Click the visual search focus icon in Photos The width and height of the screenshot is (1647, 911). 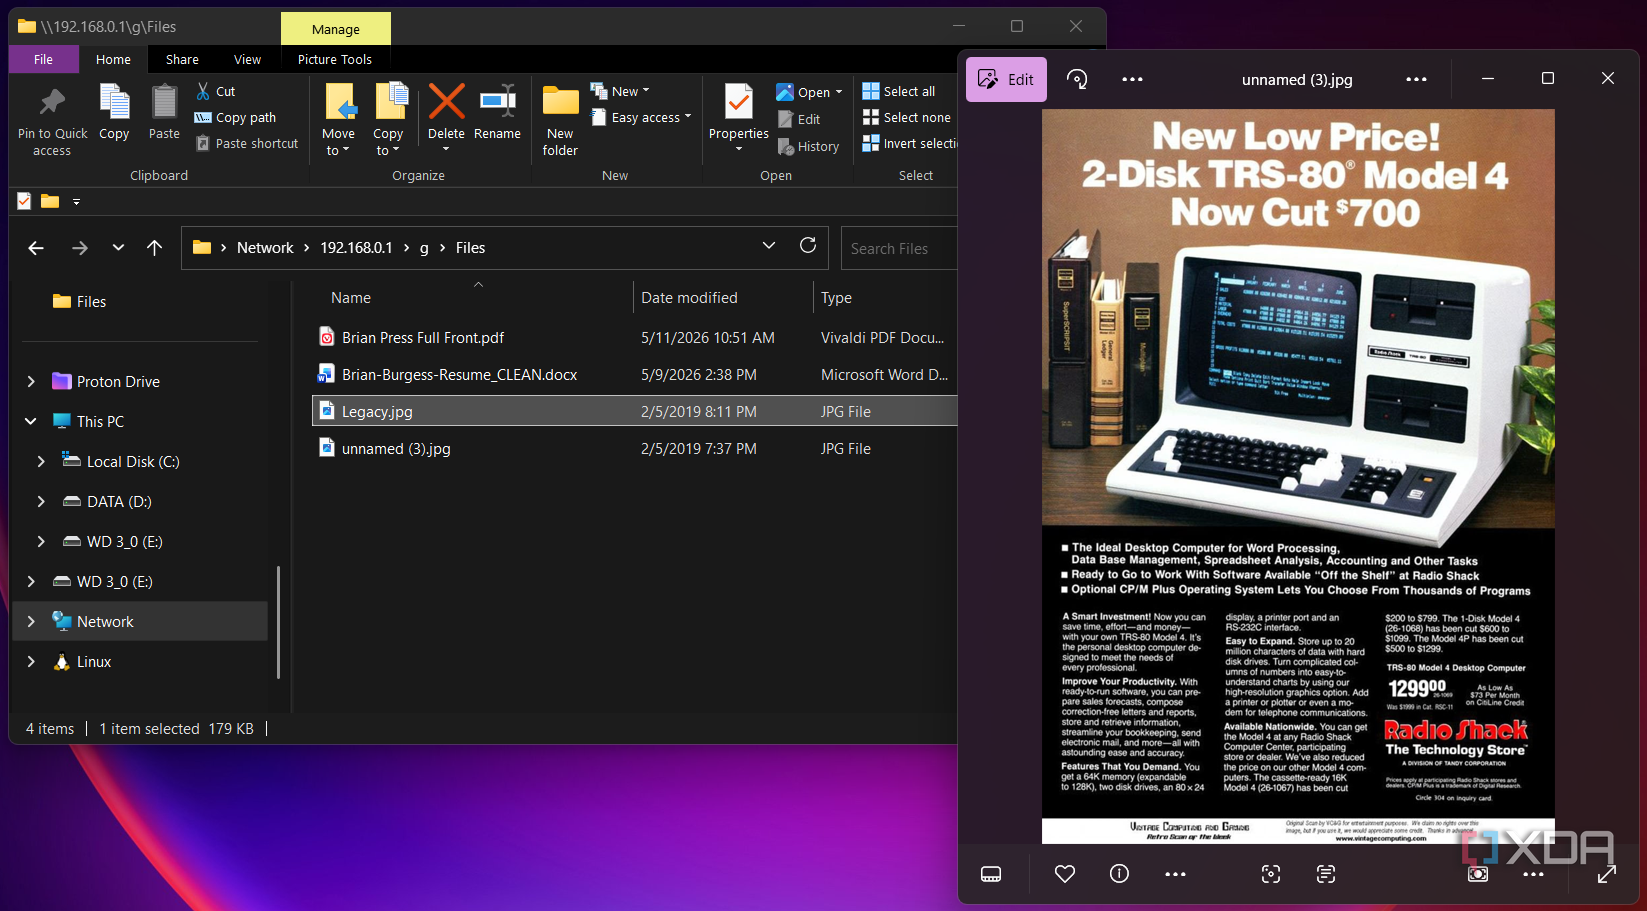1271,874
